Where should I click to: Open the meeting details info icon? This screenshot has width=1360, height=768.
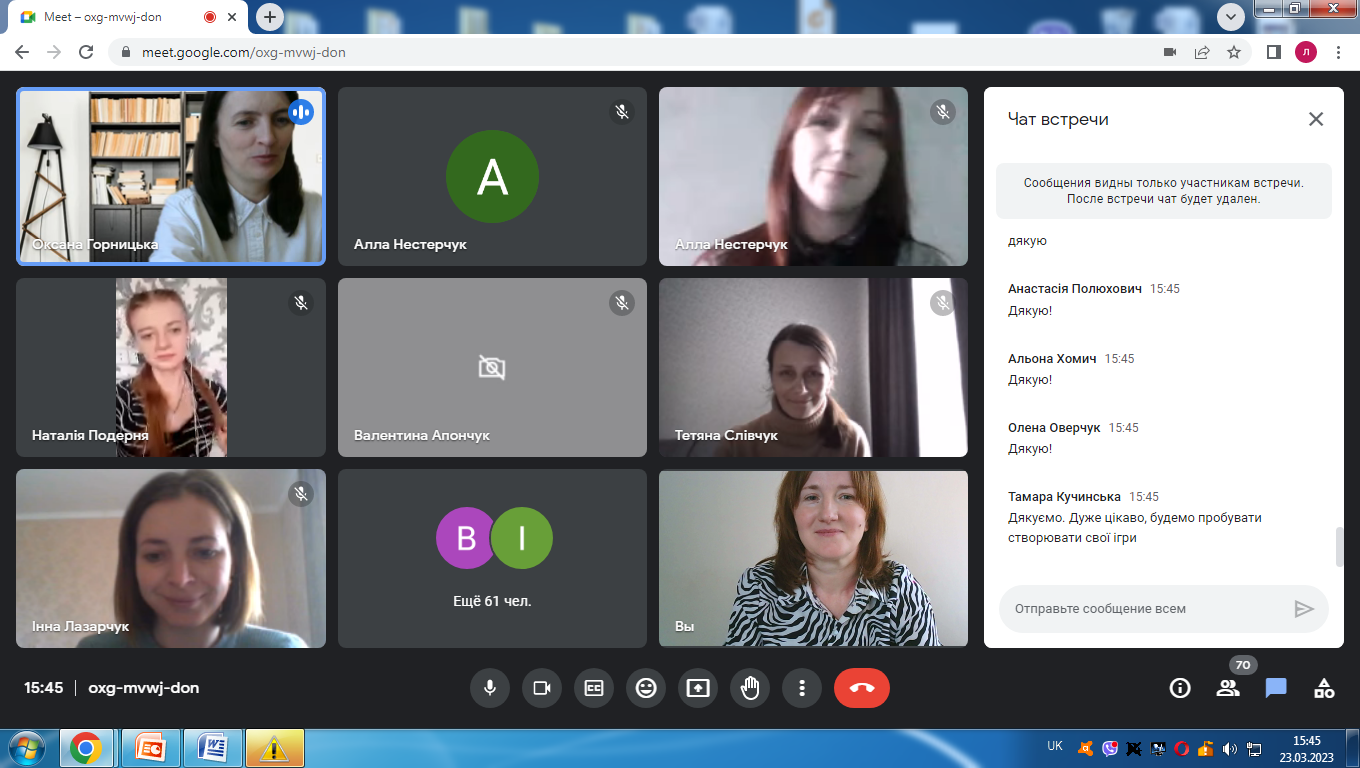1180,688
